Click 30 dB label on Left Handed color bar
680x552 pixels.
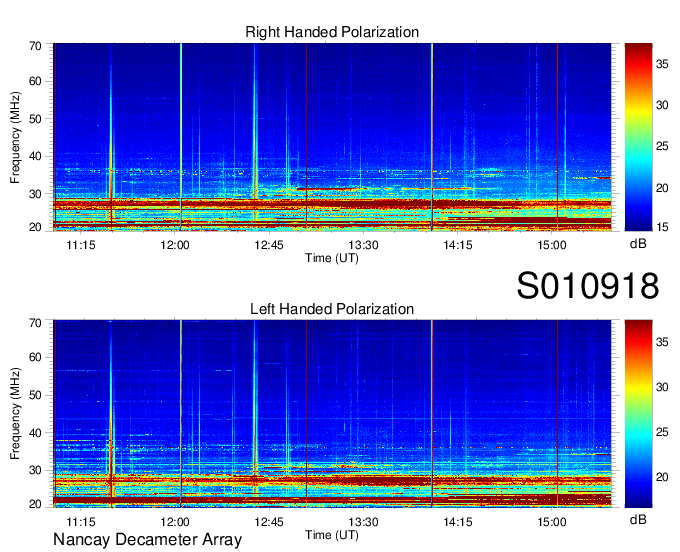662,387
